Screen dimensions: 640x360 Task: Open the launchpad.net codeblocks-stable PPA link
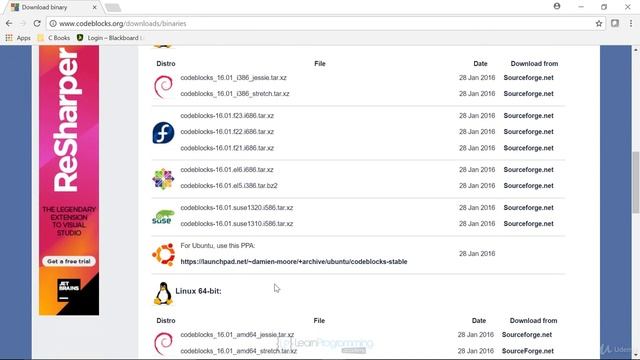pos(294,262)
